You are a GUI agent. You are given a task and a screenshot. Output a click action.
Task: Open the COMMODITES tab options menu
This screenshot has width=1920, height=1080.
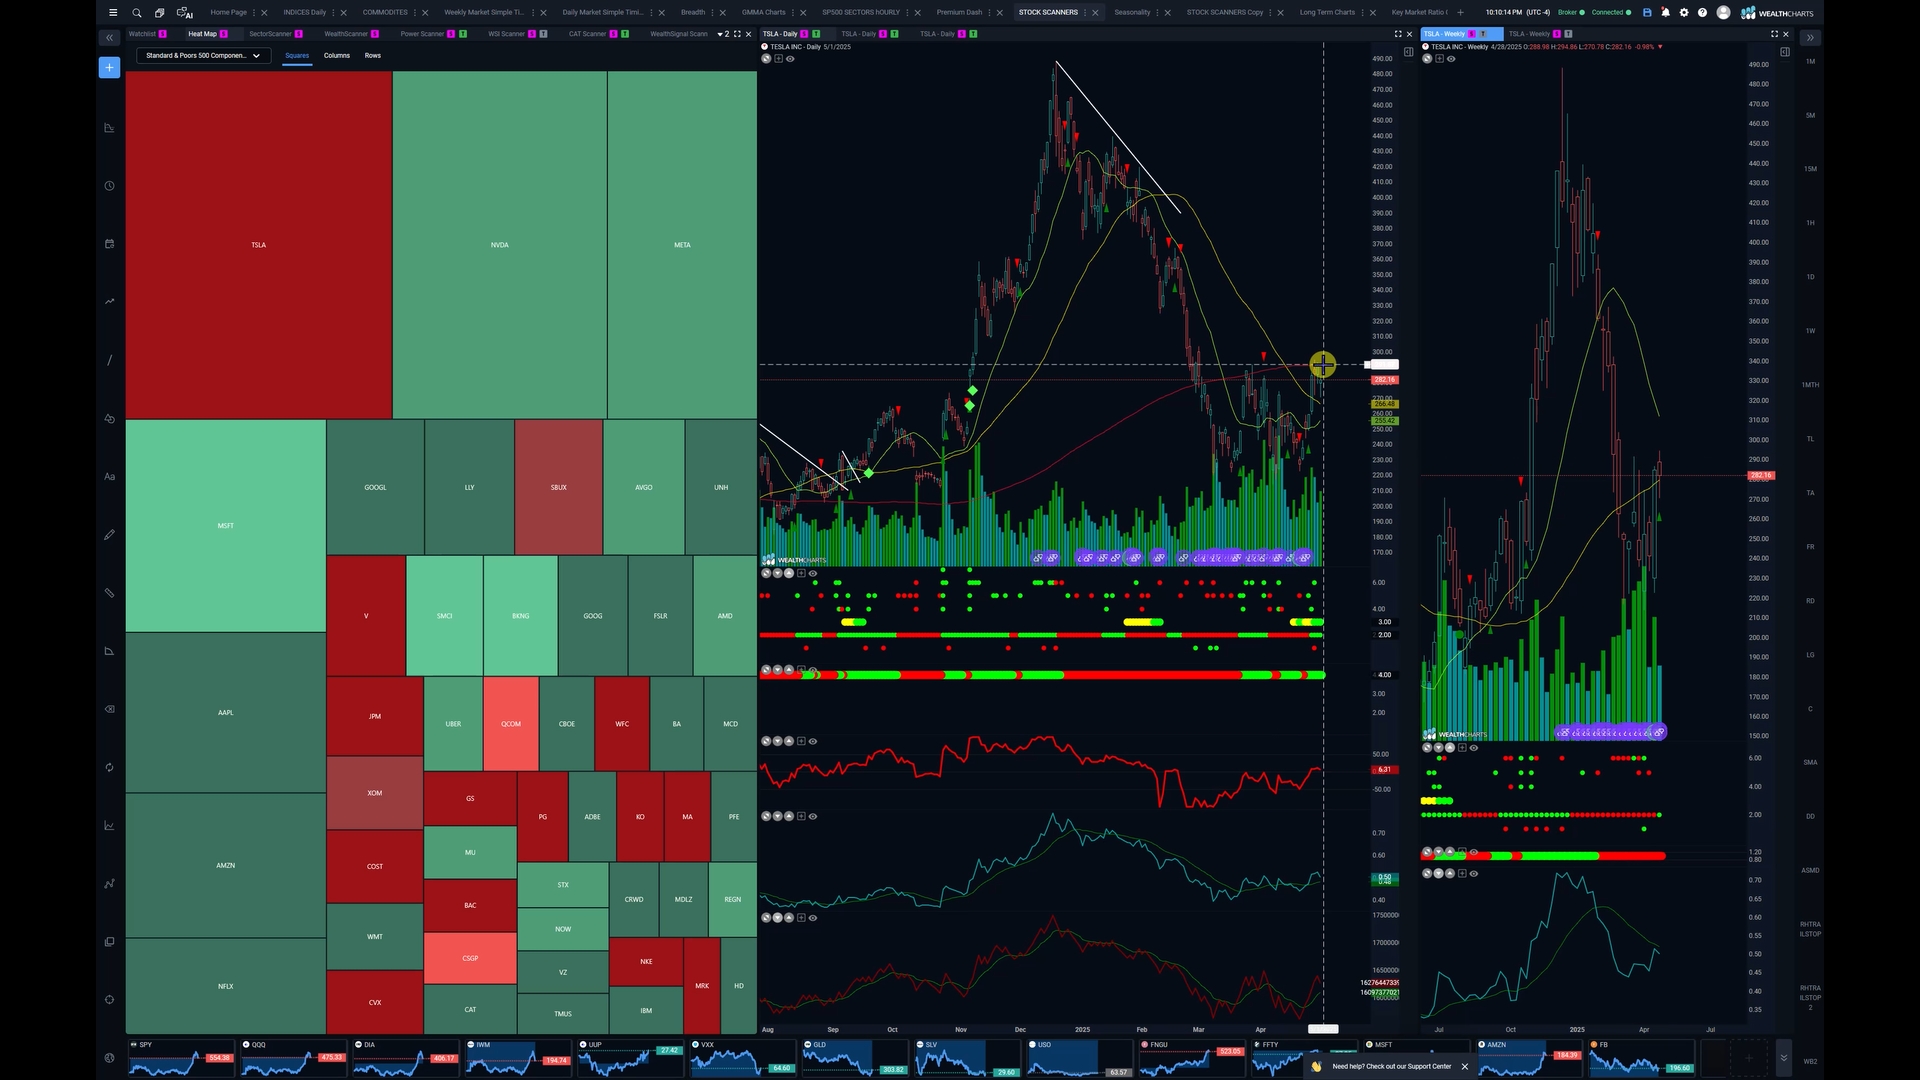pos(415,13)
